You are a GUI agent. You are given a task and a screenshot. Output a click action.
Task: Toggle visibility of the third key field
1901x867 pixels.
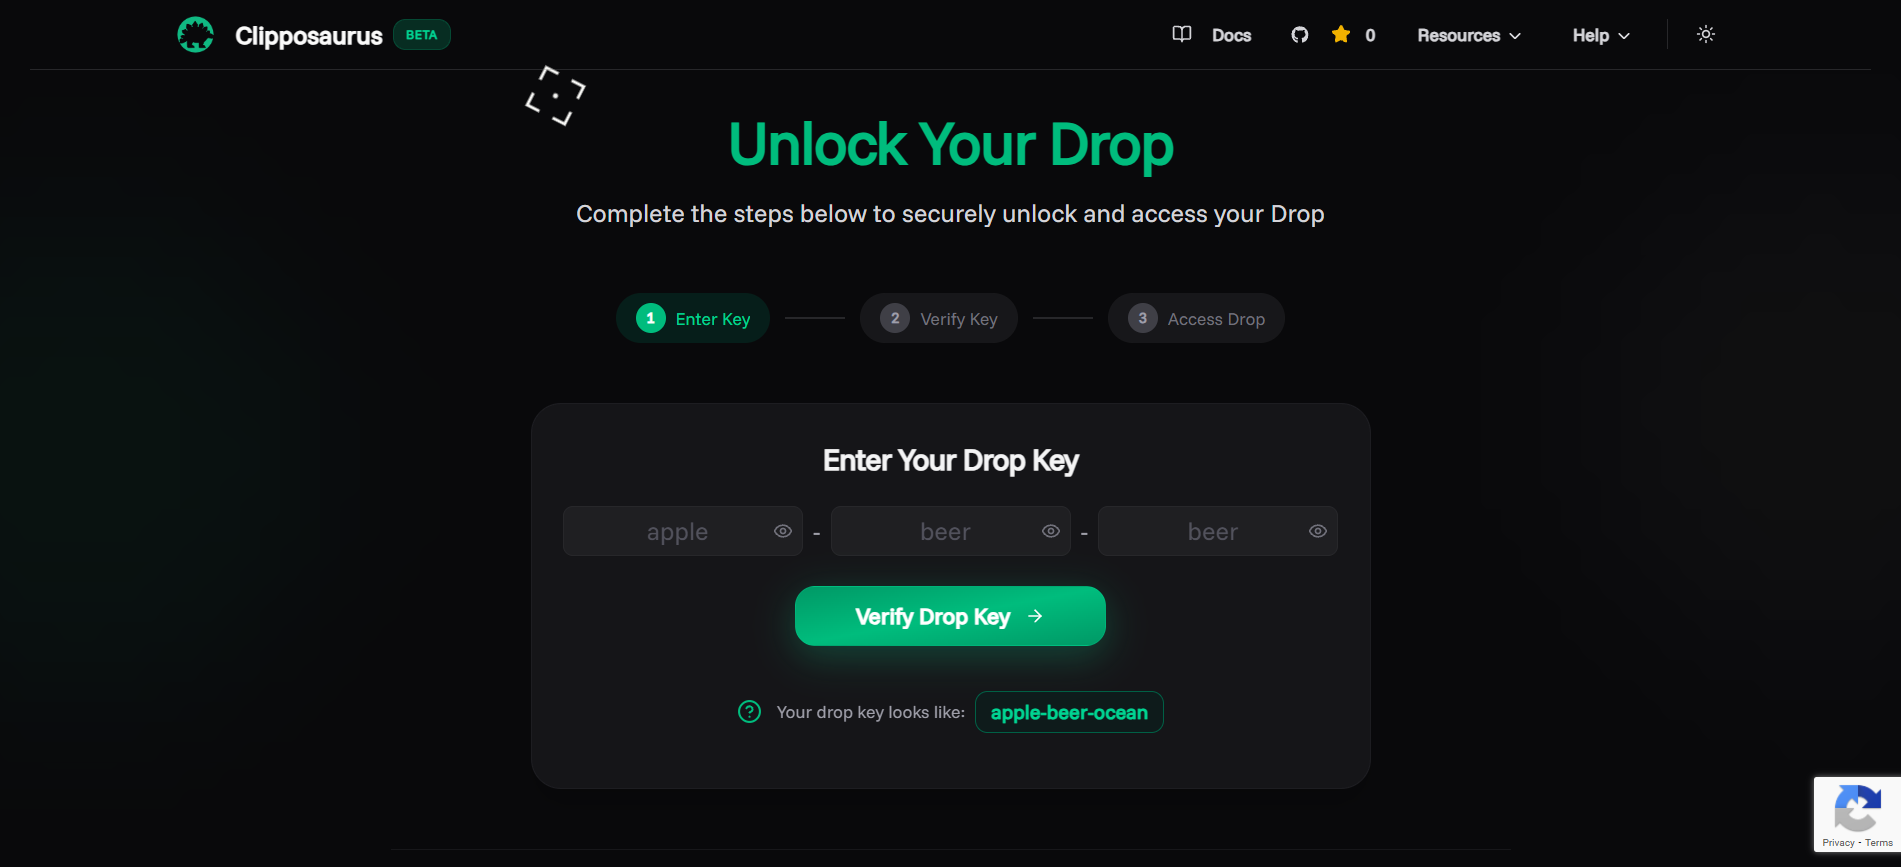pos(1318,531)
